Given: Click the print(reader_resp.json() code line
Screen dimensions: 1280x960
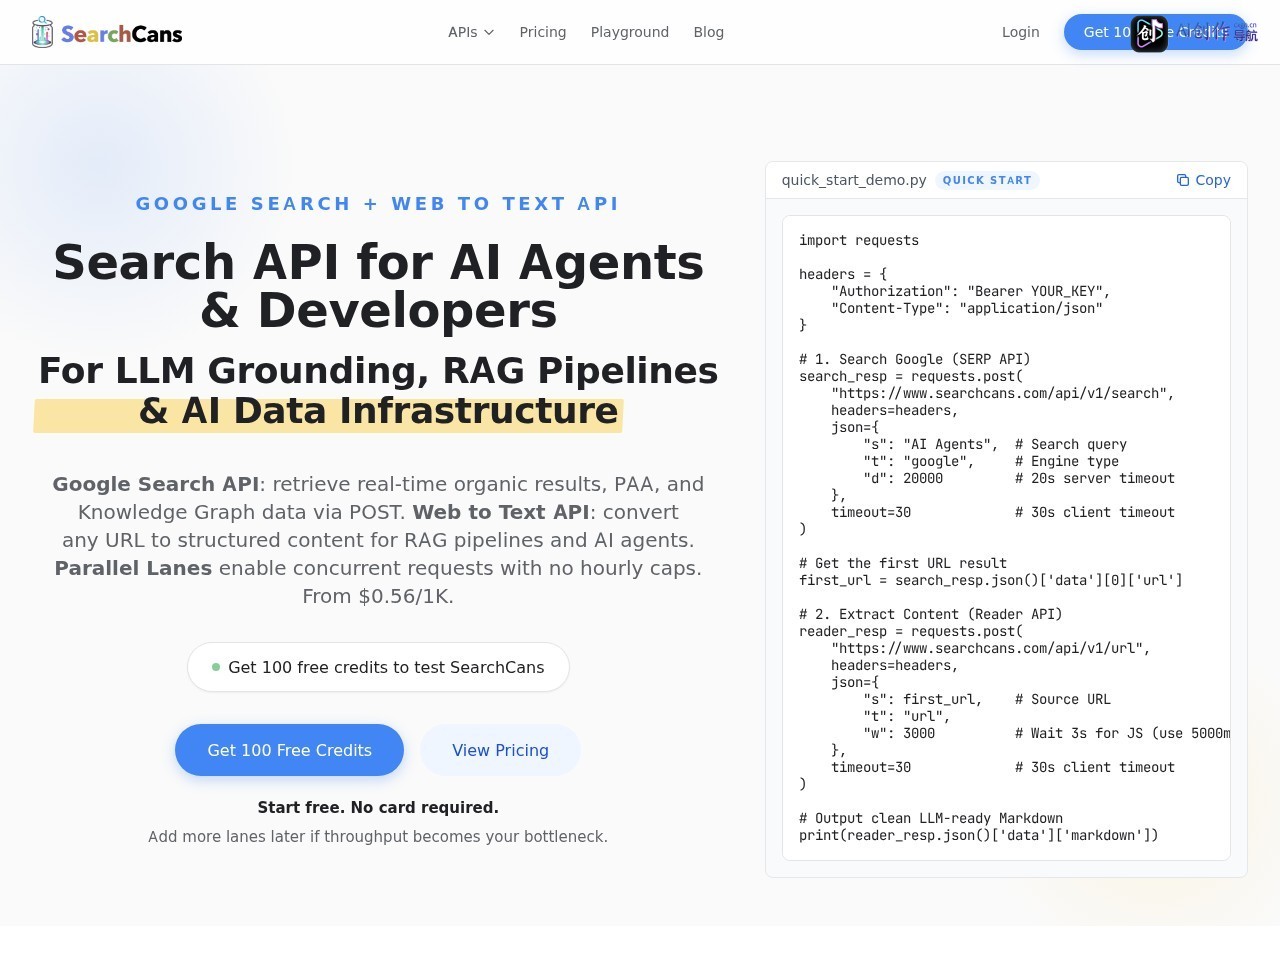Looking at the screenshot, I should [x=979, y=835].
